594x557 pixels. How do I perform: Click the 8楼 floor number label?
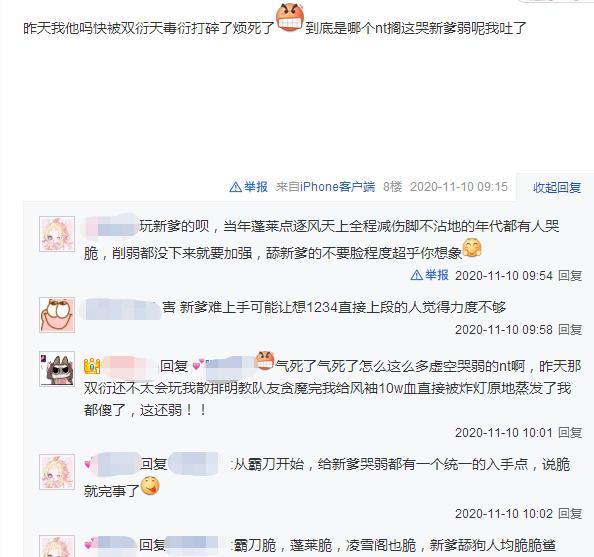click(x=392, y=187)
